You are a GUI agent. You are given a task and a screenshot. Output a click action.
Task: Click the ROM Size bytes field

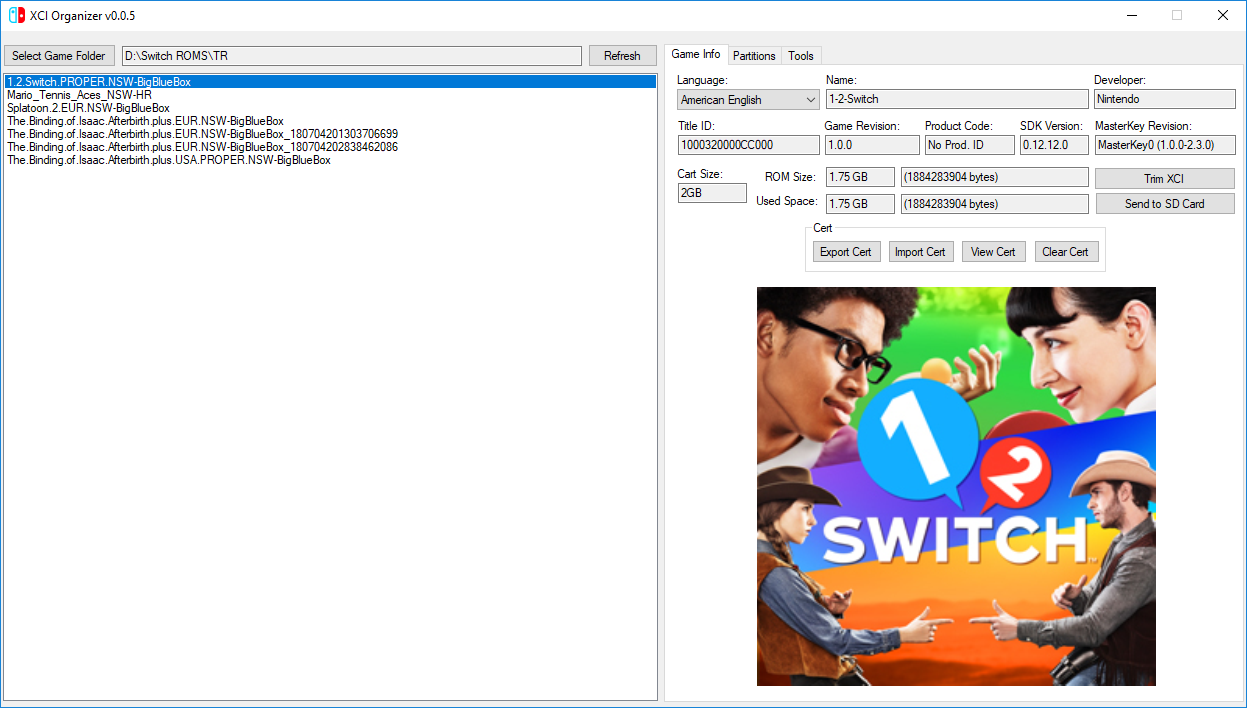click(995, 177)
